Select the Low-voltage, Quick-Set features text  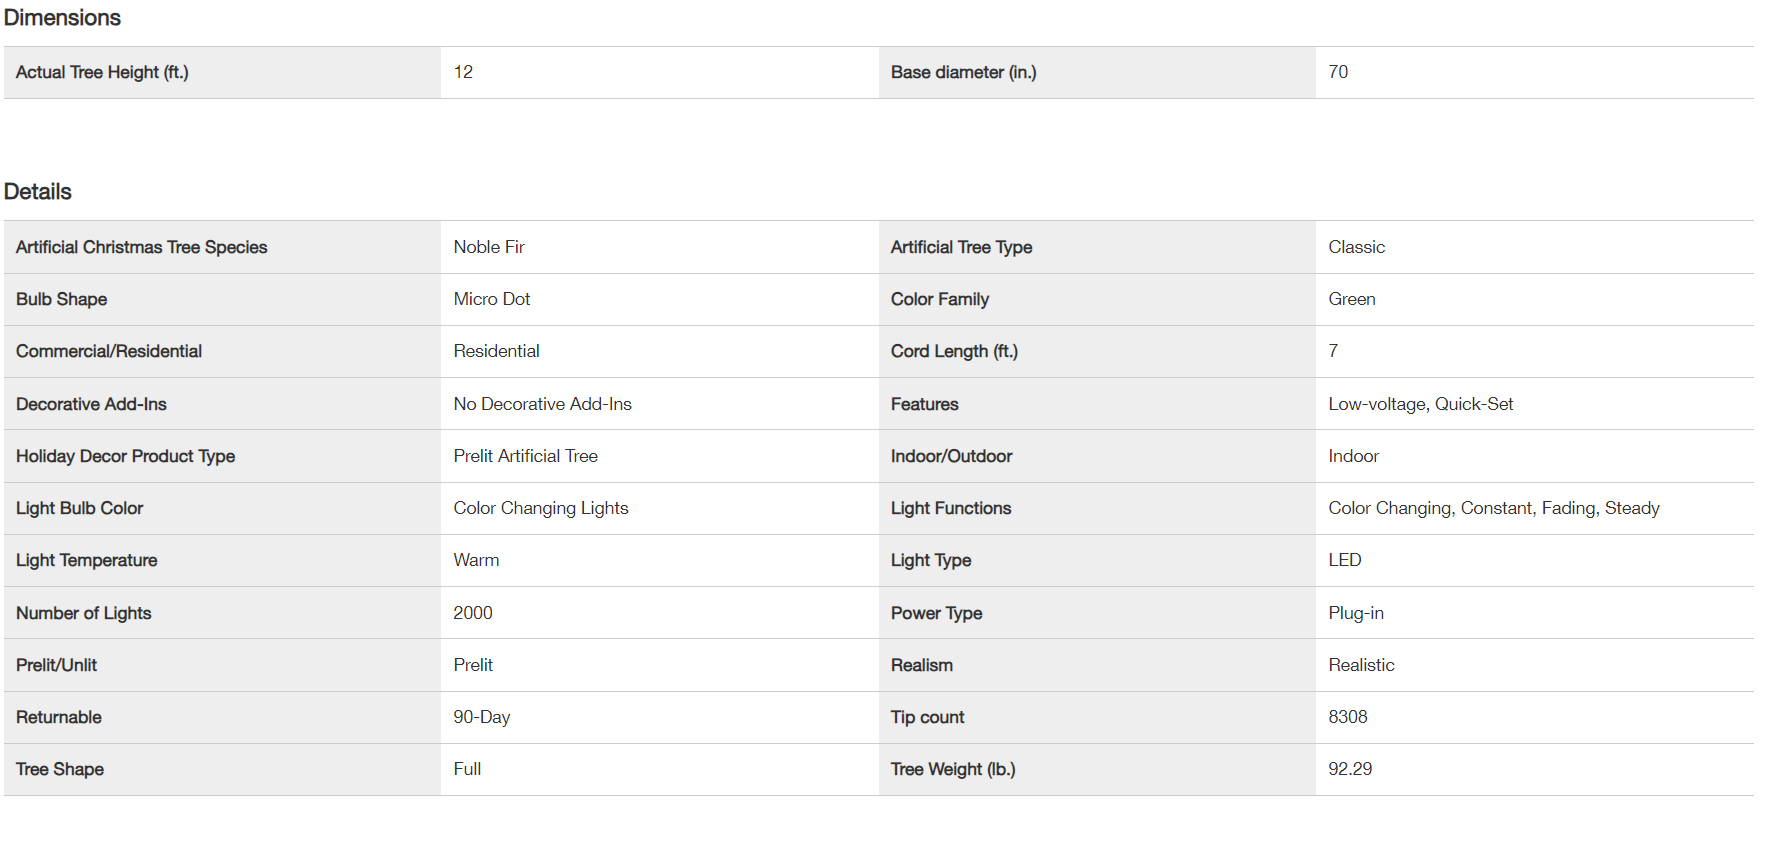pos(1421,404)
